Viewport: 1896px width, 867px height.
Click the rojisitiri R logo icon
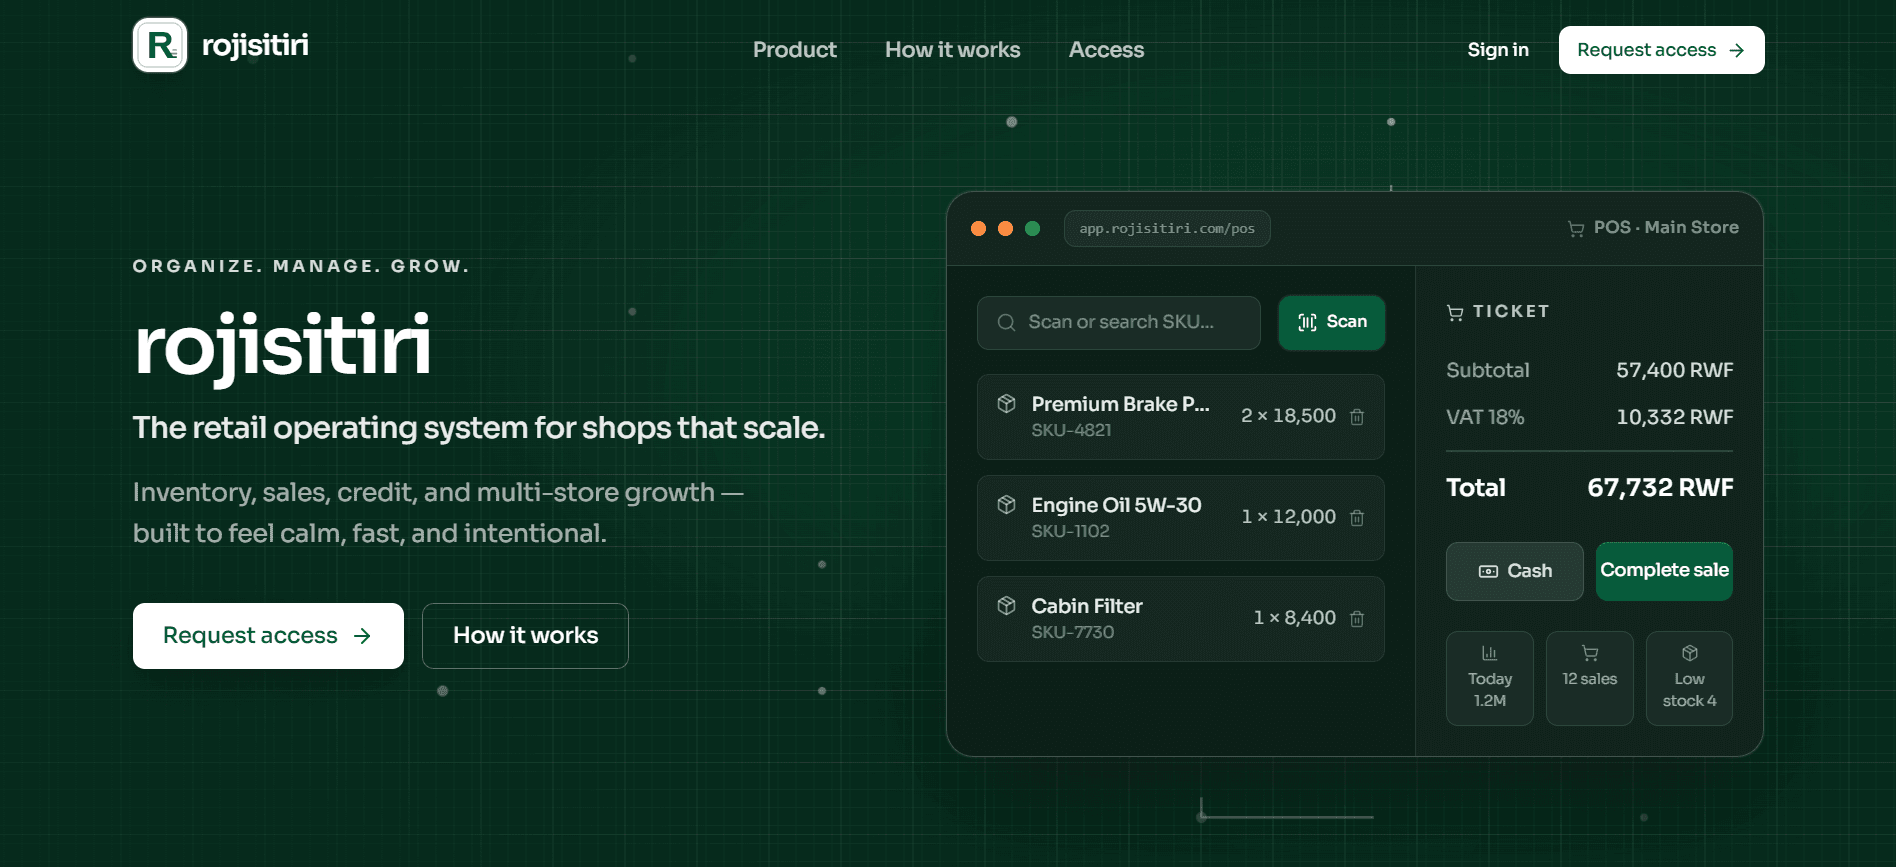160,45
